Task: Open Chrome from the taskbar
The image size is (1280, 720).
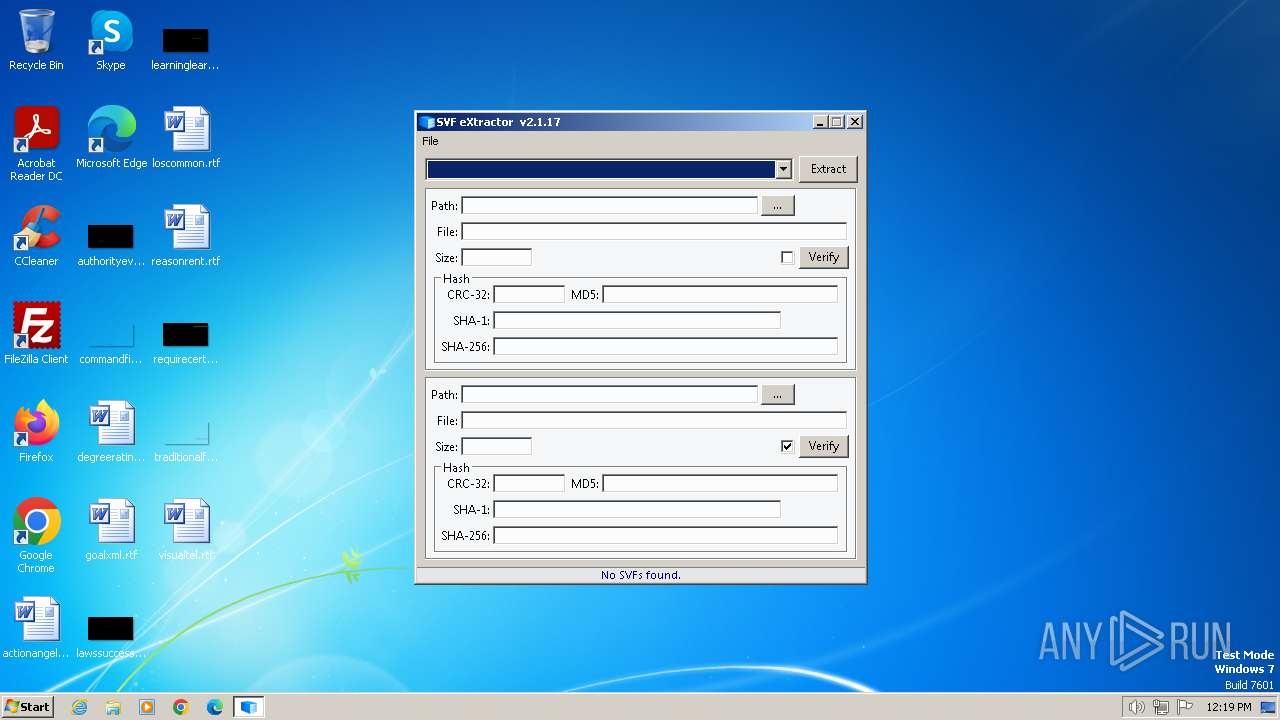Action: pyautogui.click(x=181, y=707)
